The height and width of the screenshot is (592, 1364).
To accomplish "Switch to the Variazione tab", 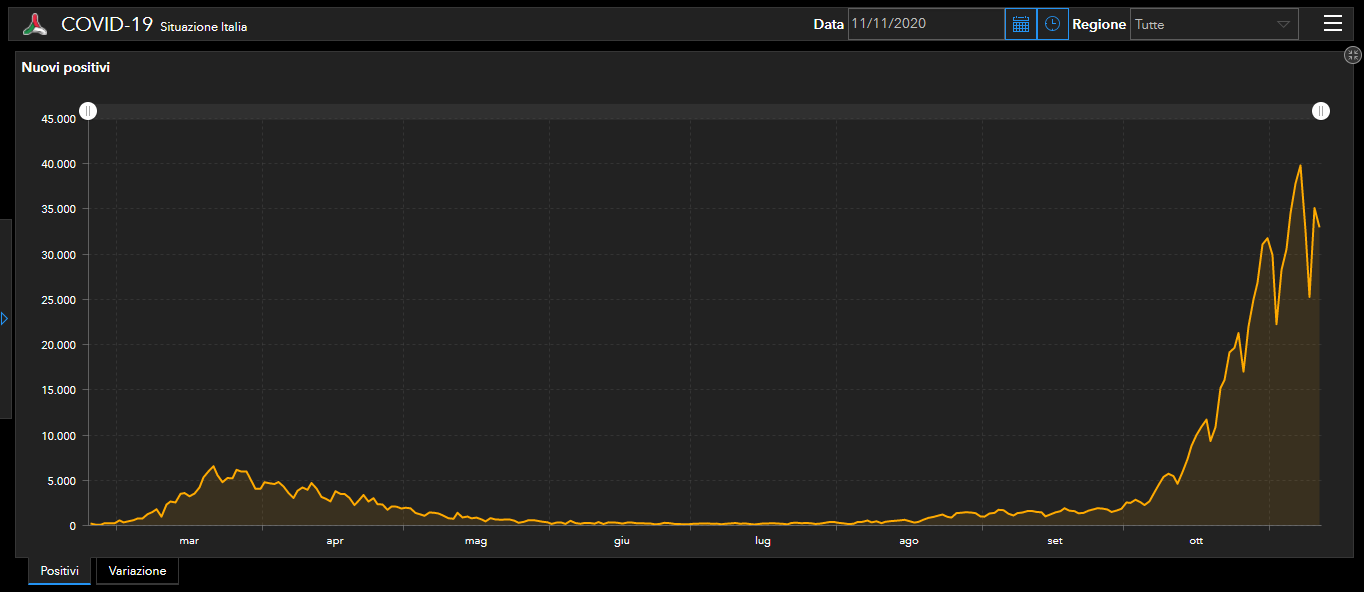I will tap(137, 571).
